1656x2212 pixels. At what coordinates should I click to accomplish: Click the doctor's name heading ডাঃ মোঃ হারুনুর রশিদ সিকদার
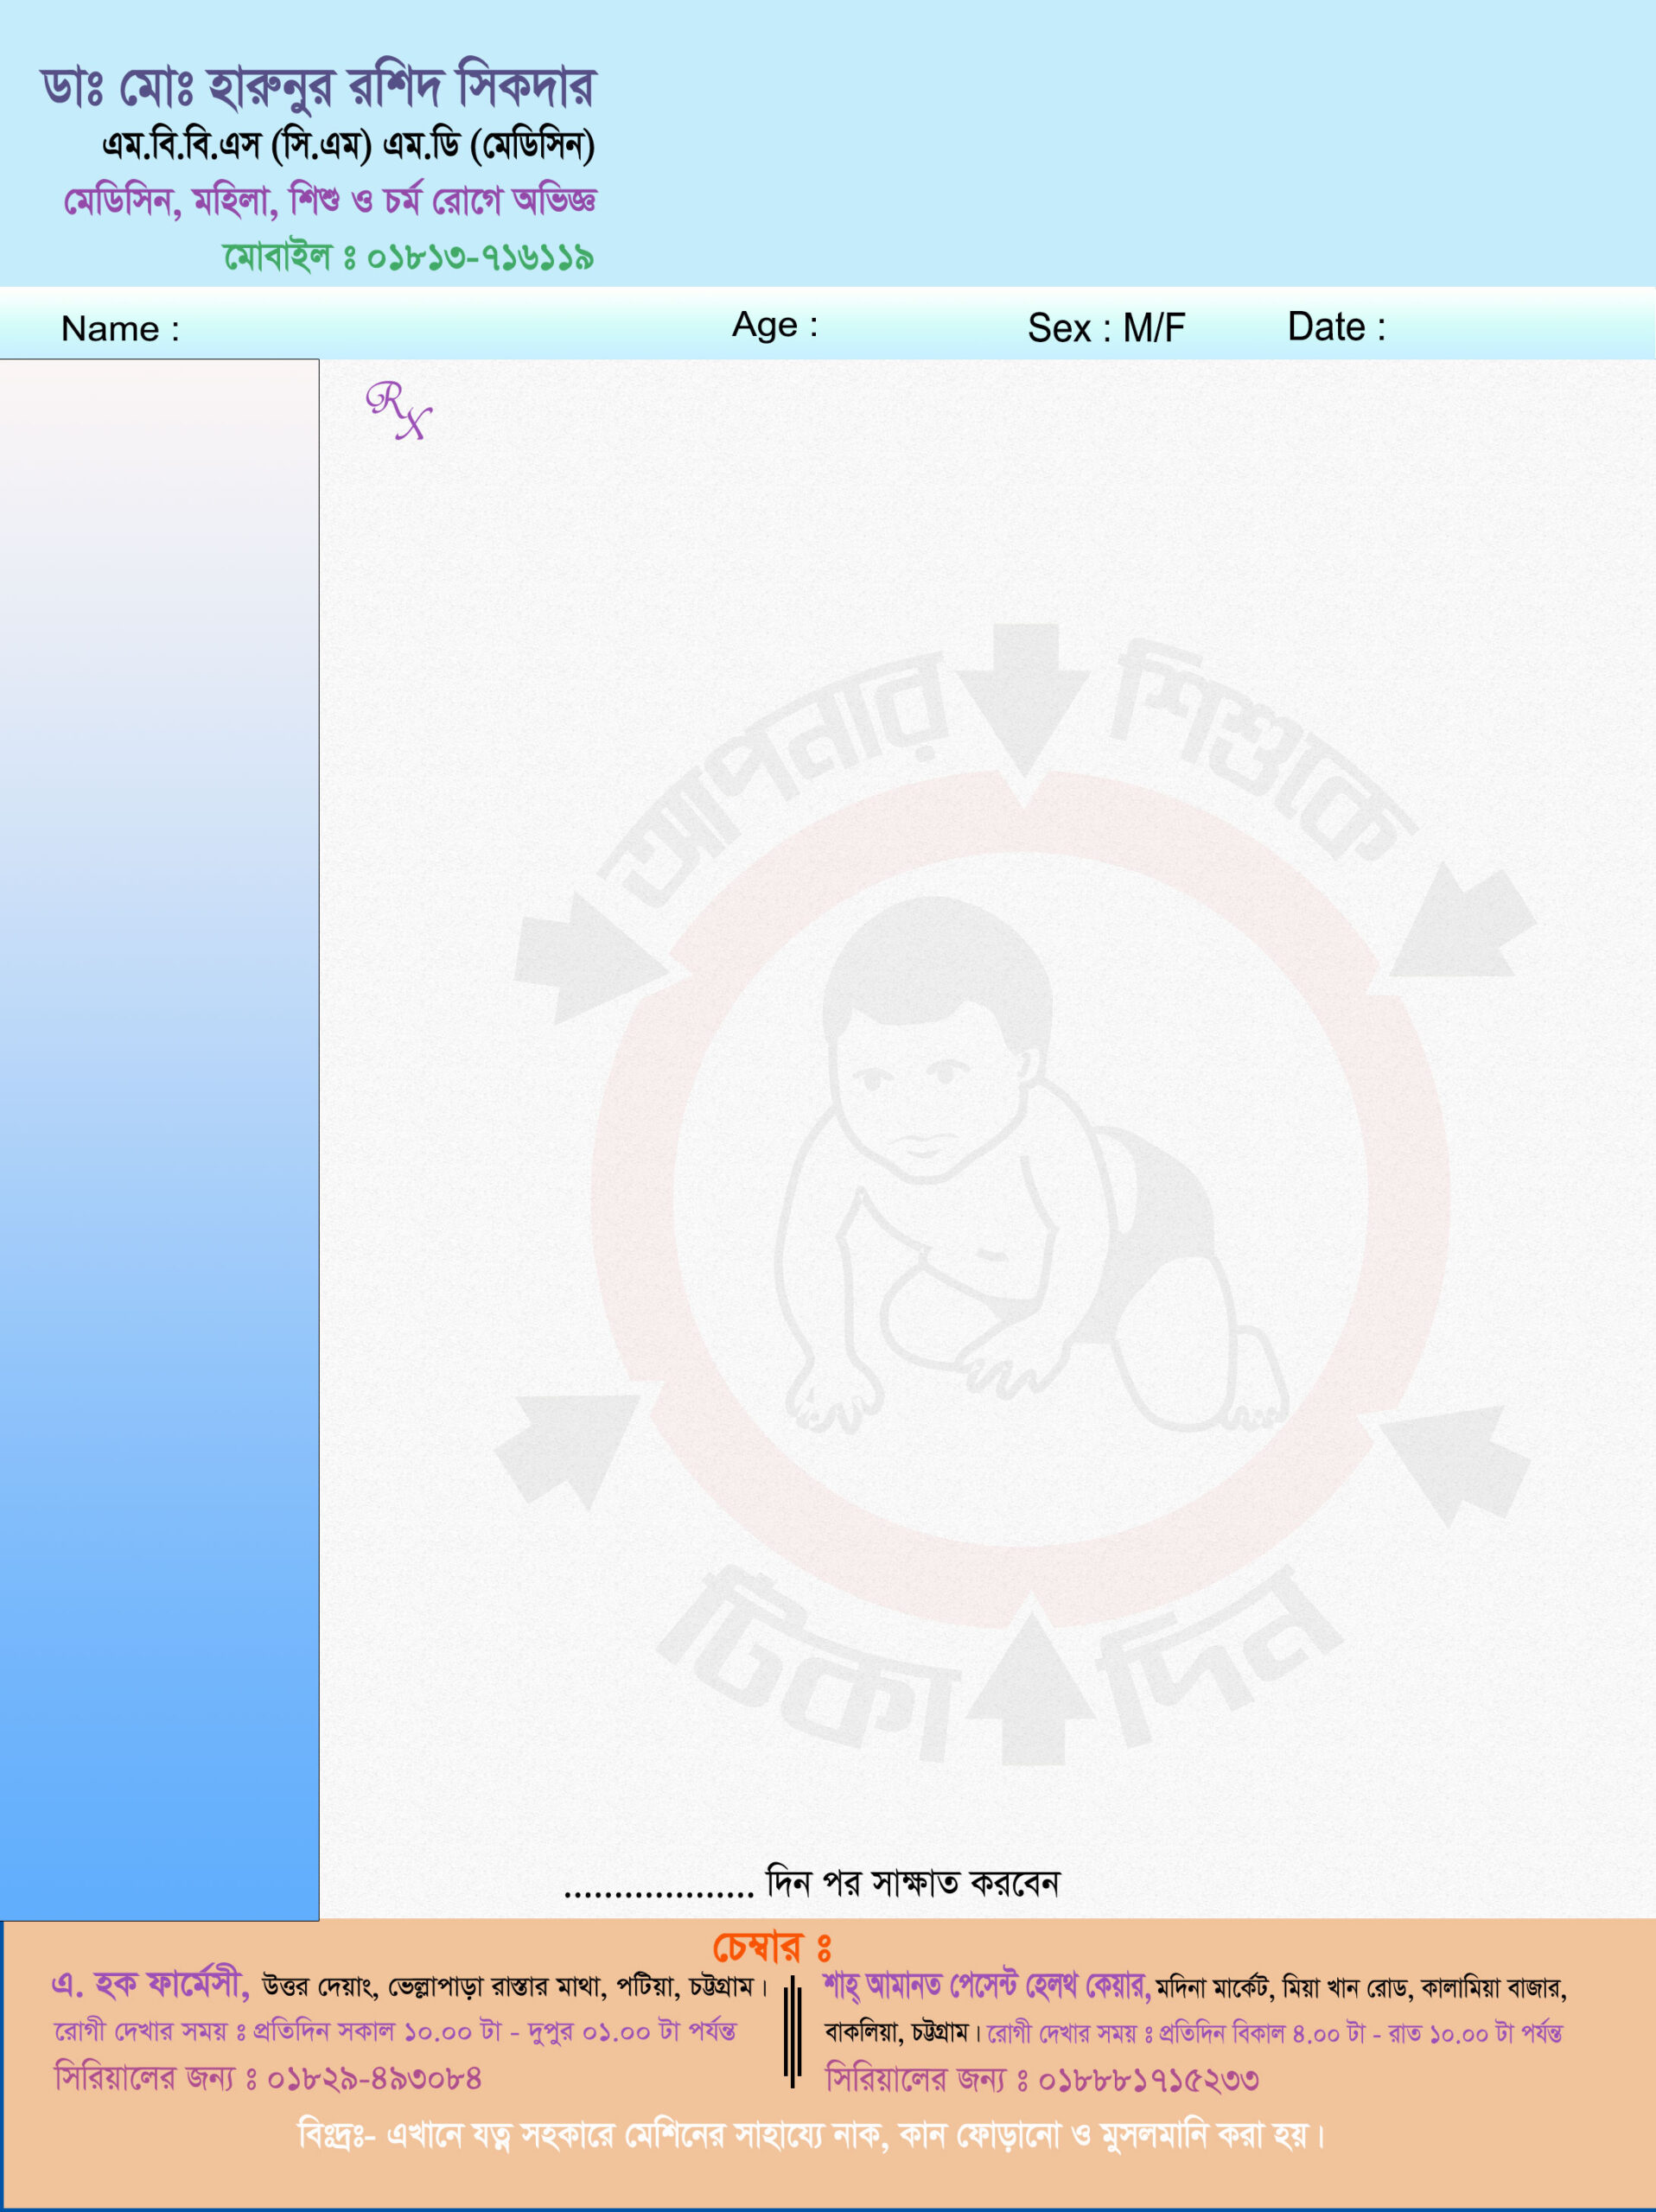[x=318, y=88]
